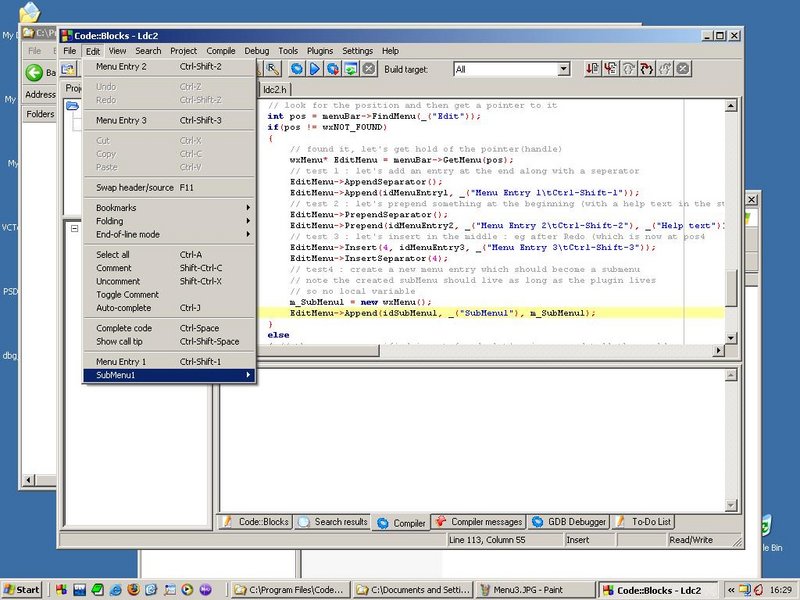Click the Code::Blocks quick launch icon
800x600 pixels.
61,590
